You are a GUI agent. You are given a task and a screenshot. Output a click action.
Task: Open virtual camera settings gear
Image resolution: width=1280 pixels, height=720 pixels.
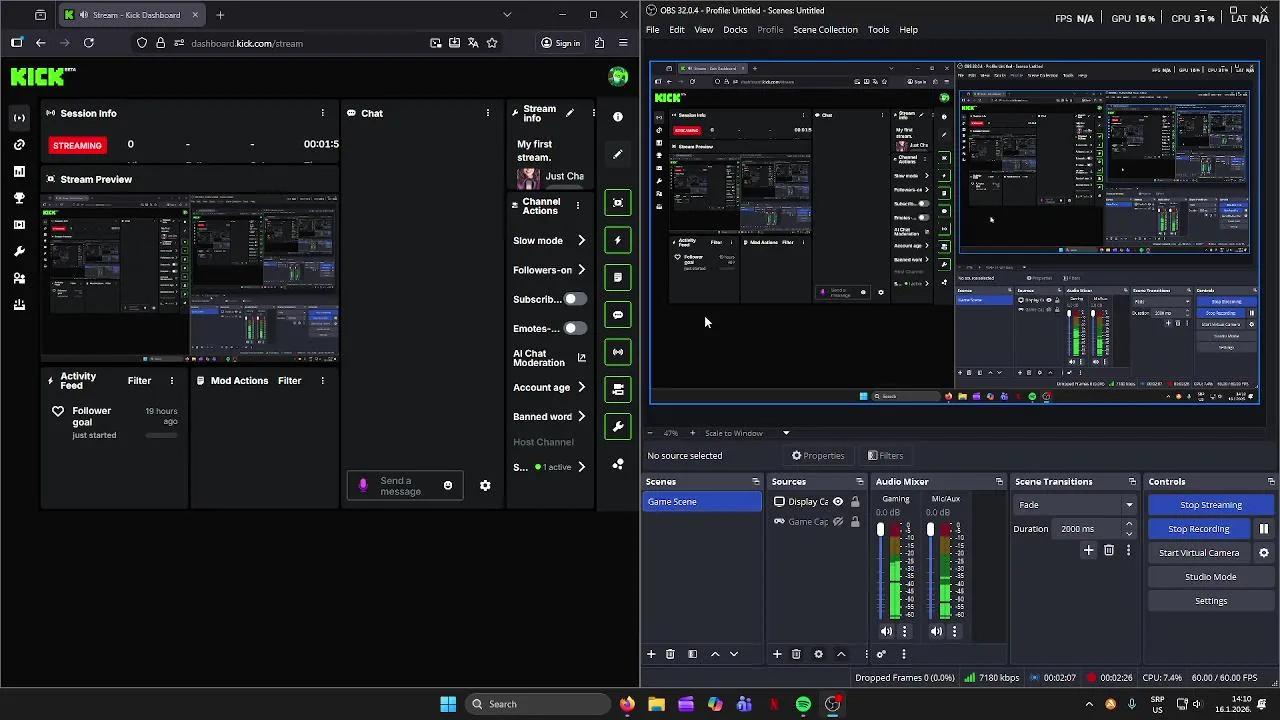pos(1264,553)
